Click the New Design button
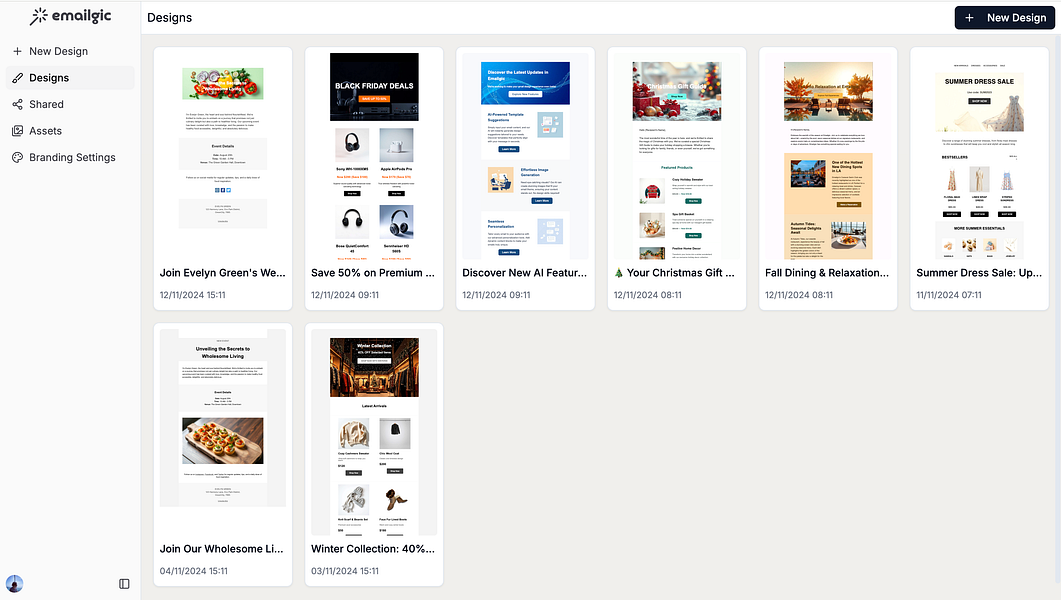The image size is (1061, 600). point(1004,17)
